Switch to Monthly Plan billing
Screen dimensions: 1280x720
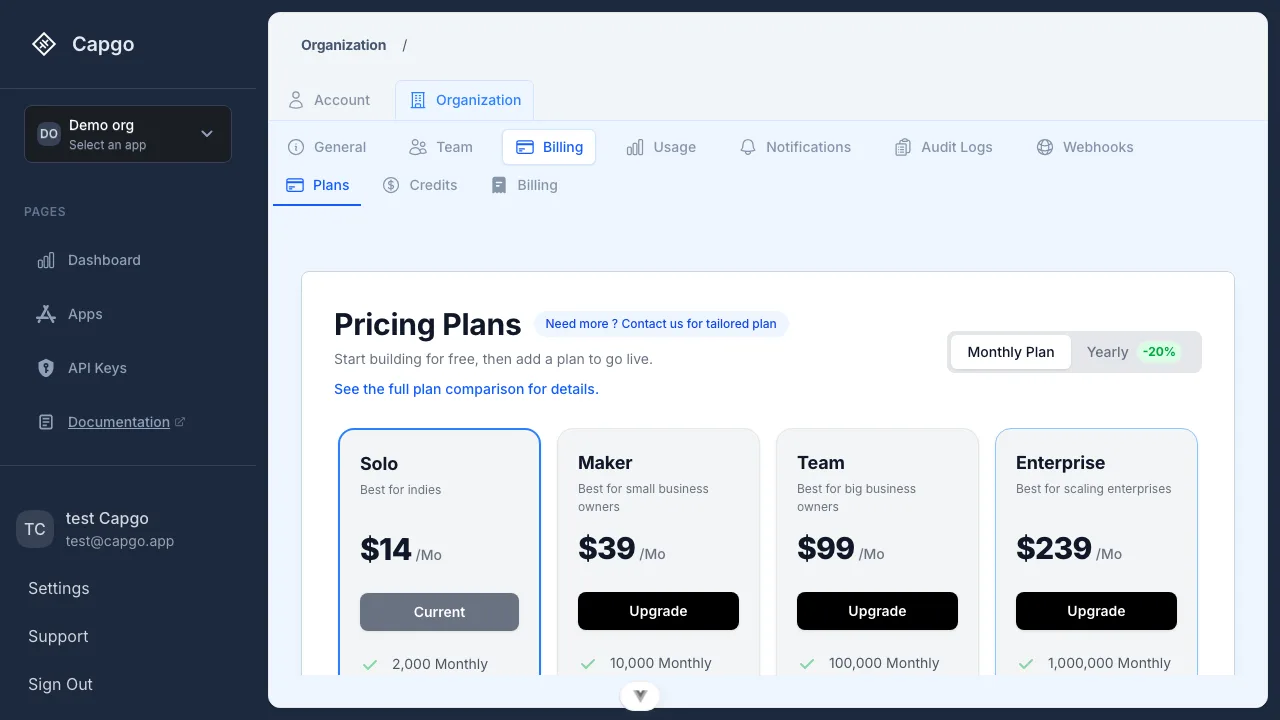pyautogui.click(x=1011, y=352)
